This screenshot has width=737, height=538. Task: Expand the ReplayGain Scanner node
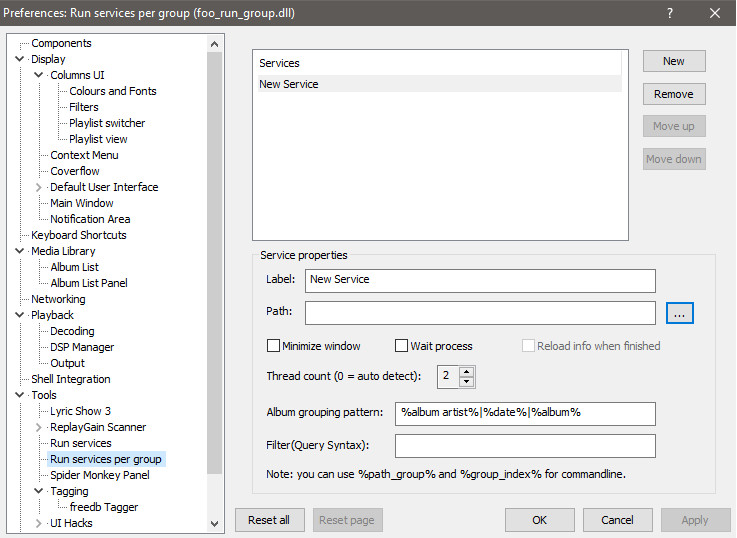click(39, 427)
